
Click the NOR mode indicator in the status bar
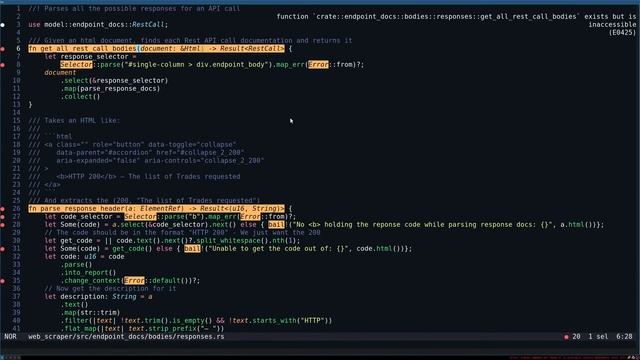pyautogui.click(x=10, y=337)
